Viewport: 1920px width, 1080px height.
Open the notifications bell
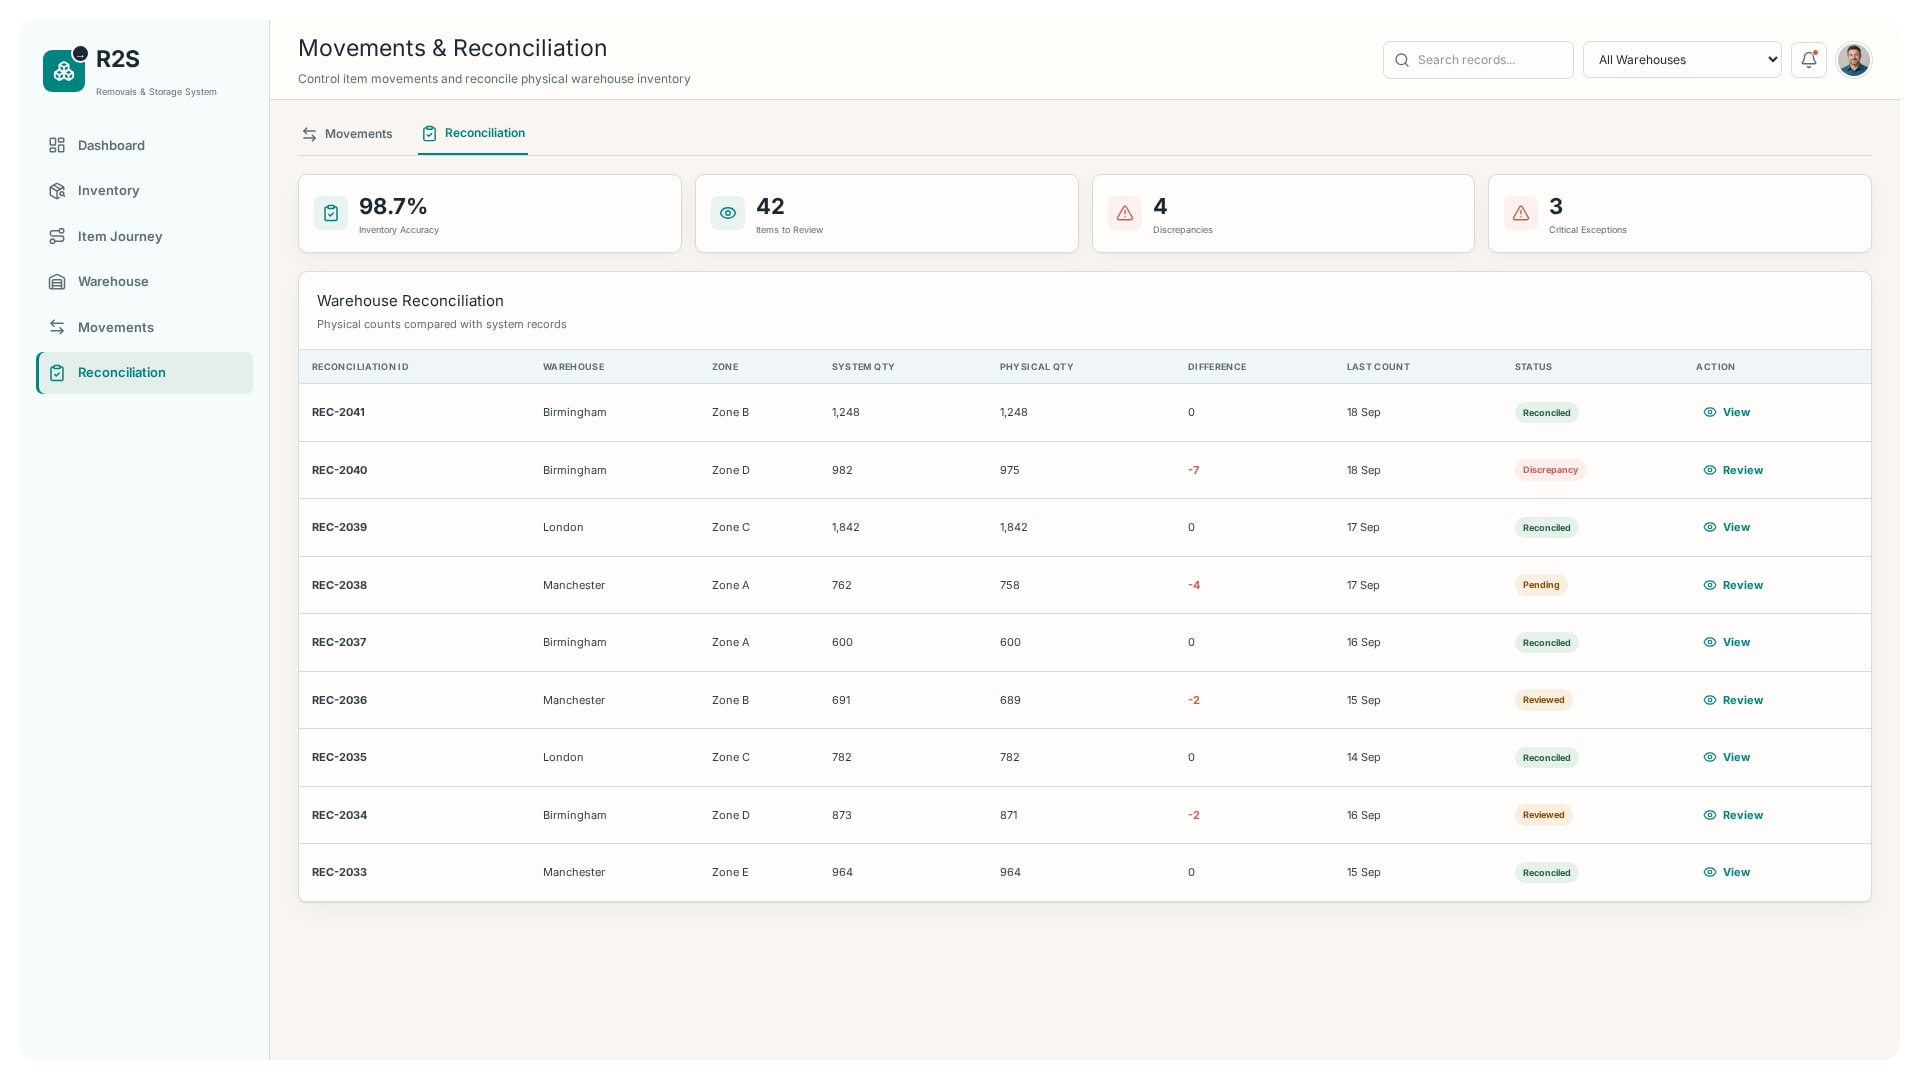click(x=1808, y=60)
